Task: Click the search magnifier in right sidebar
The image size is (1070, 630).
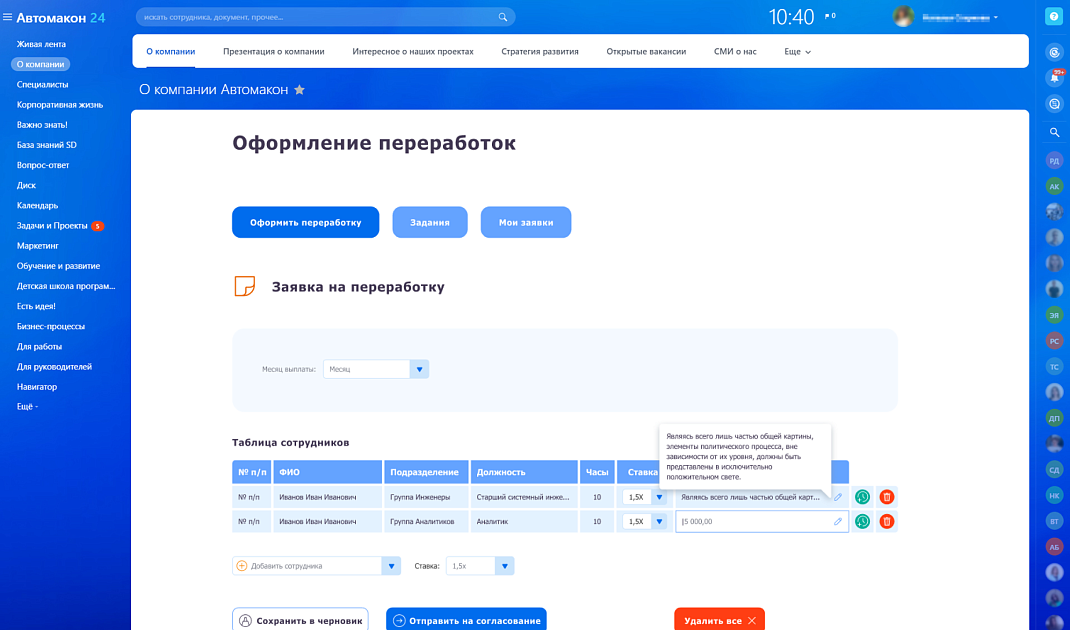Action: (1054, 132)
